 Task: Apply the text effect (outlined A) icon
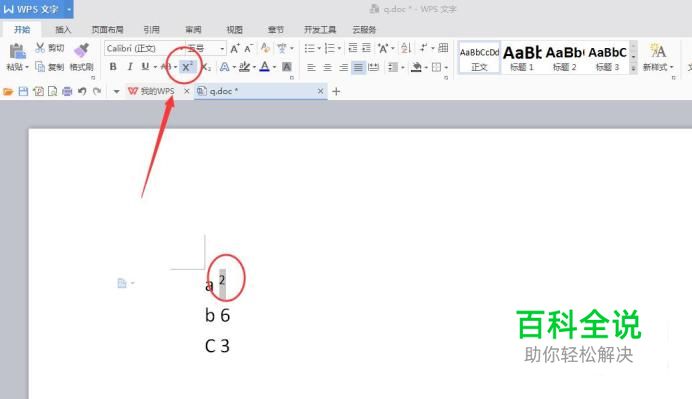(x=225, y=67)
